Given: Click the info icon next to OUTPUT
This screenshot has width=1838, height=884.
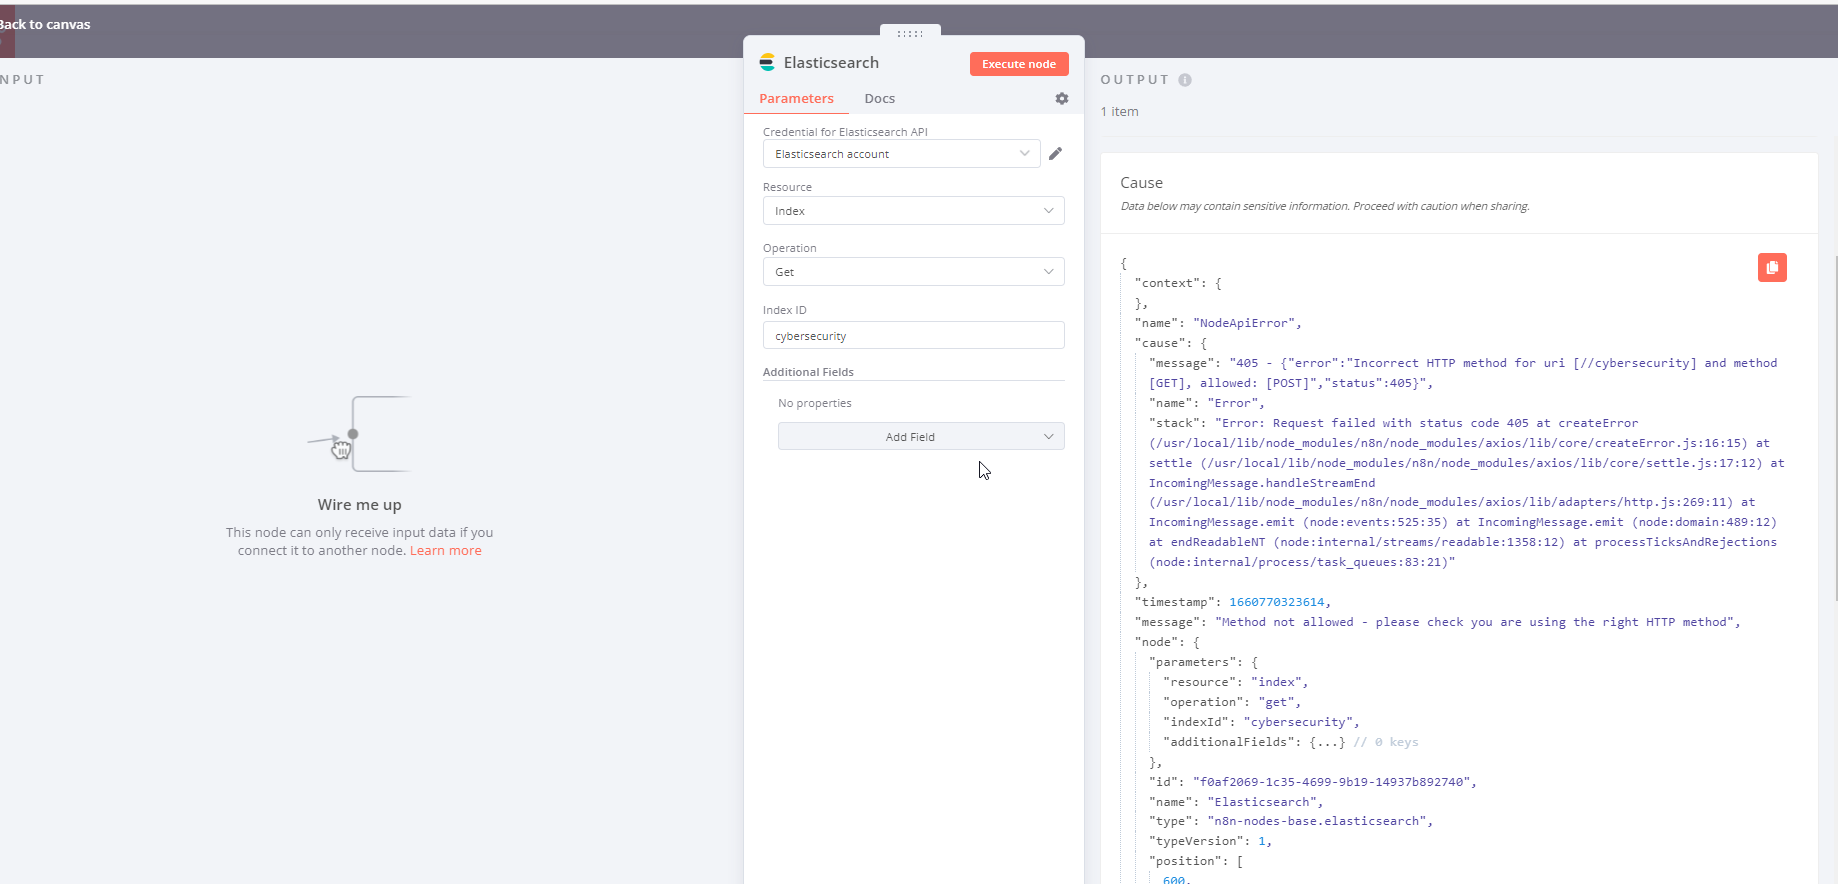Looking at the screenshot, I should click(1185, 80).
